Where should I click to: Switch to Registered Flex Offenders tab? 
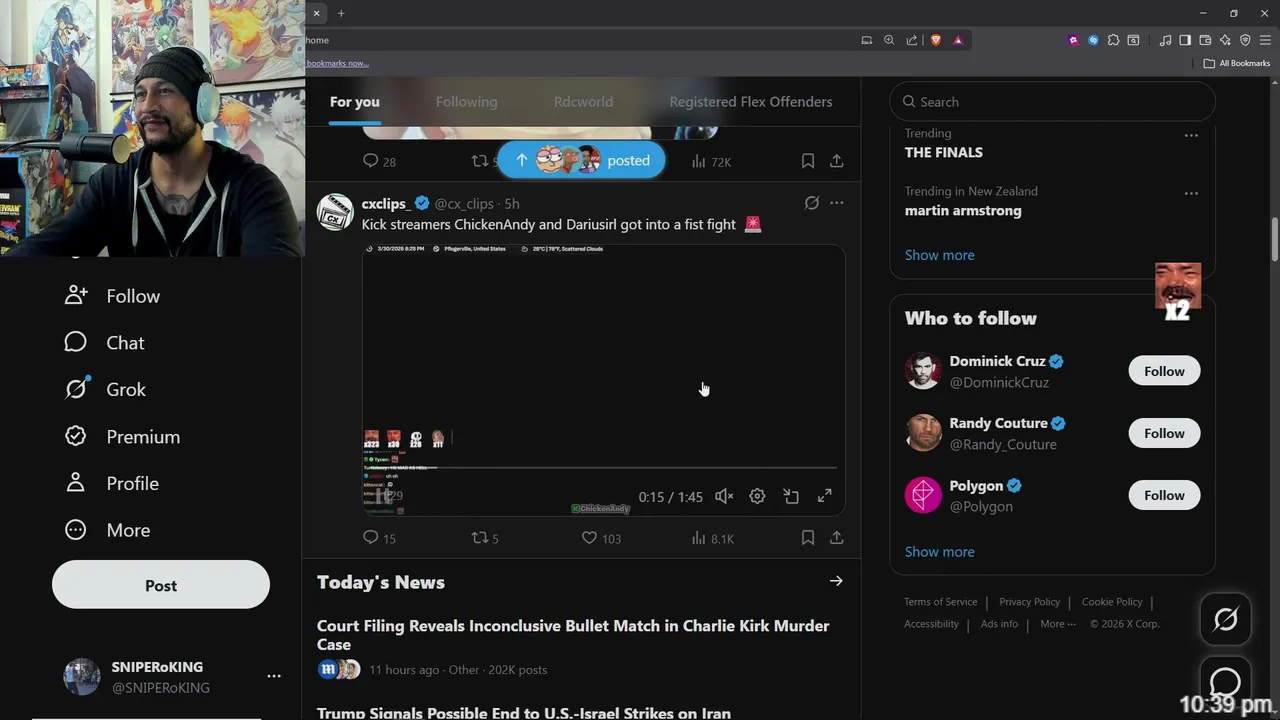[751, 102]
